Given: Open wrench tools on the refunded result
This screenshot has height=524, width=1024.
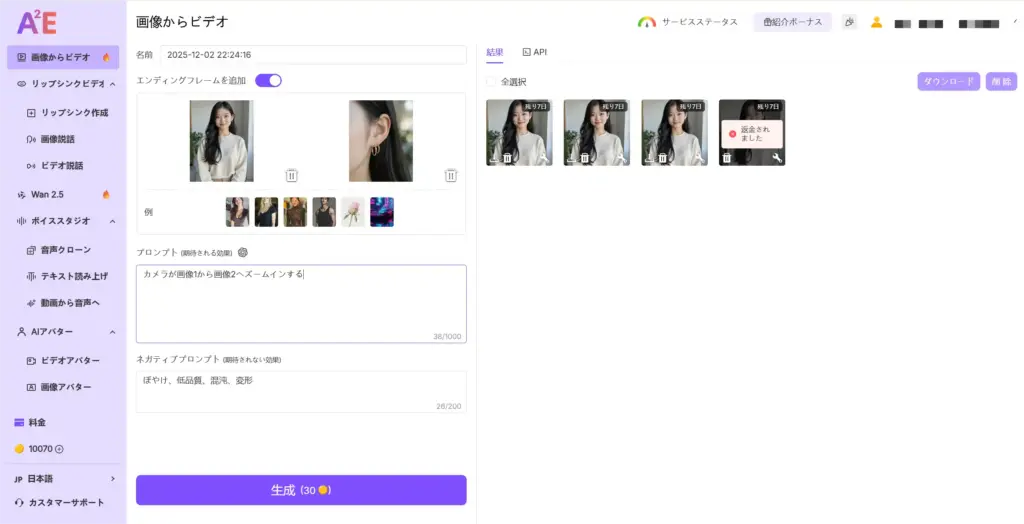Looking at the screenshot, I should click(x=777, y=157).
